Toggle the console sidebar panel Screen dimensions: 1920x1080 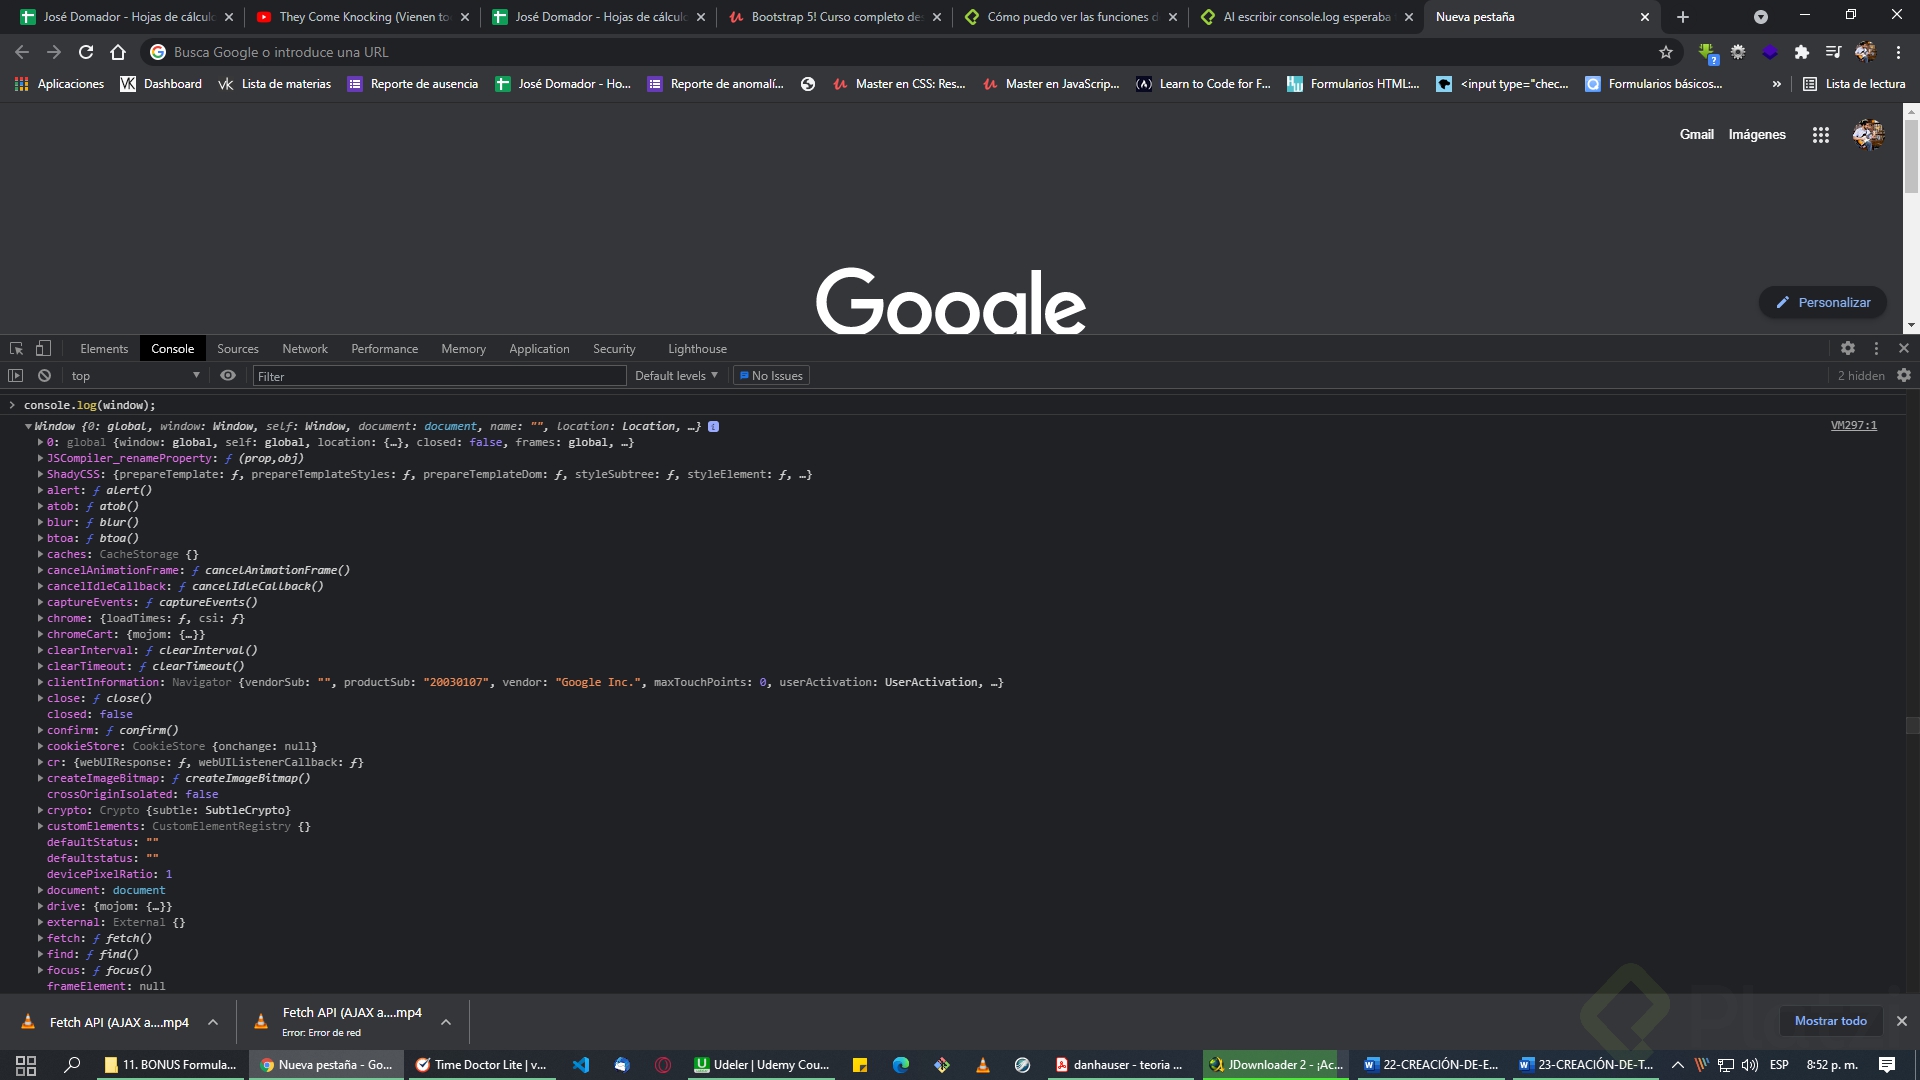(x=15, y=376)
